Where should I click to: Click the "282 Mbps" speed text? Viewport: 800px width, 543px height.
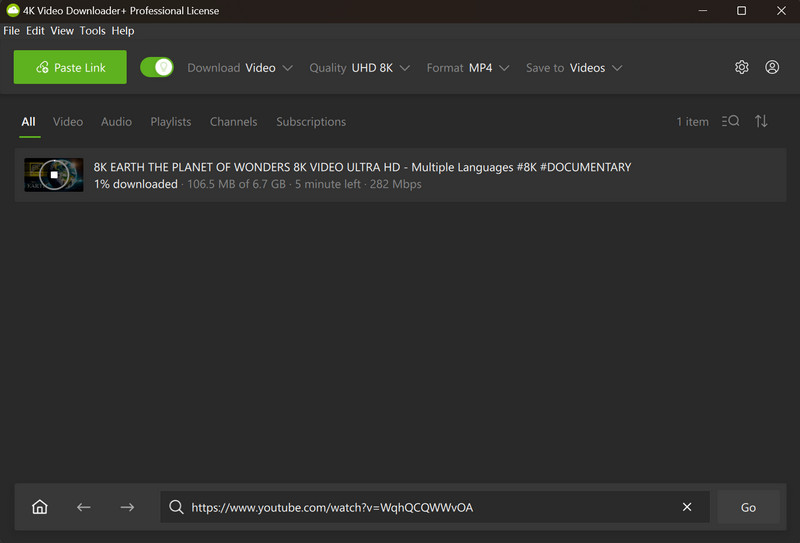[395, 184]
